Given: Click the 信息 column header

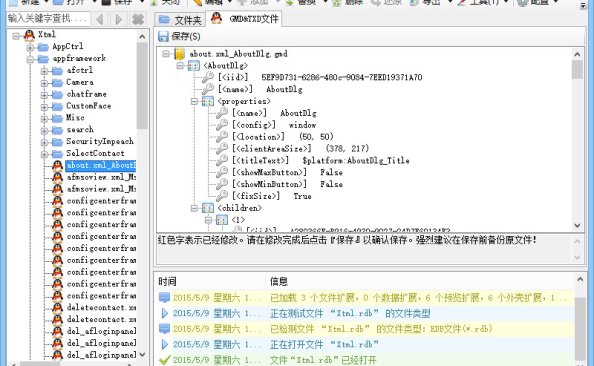Looking at the screenshot, I should click(278, 282).
